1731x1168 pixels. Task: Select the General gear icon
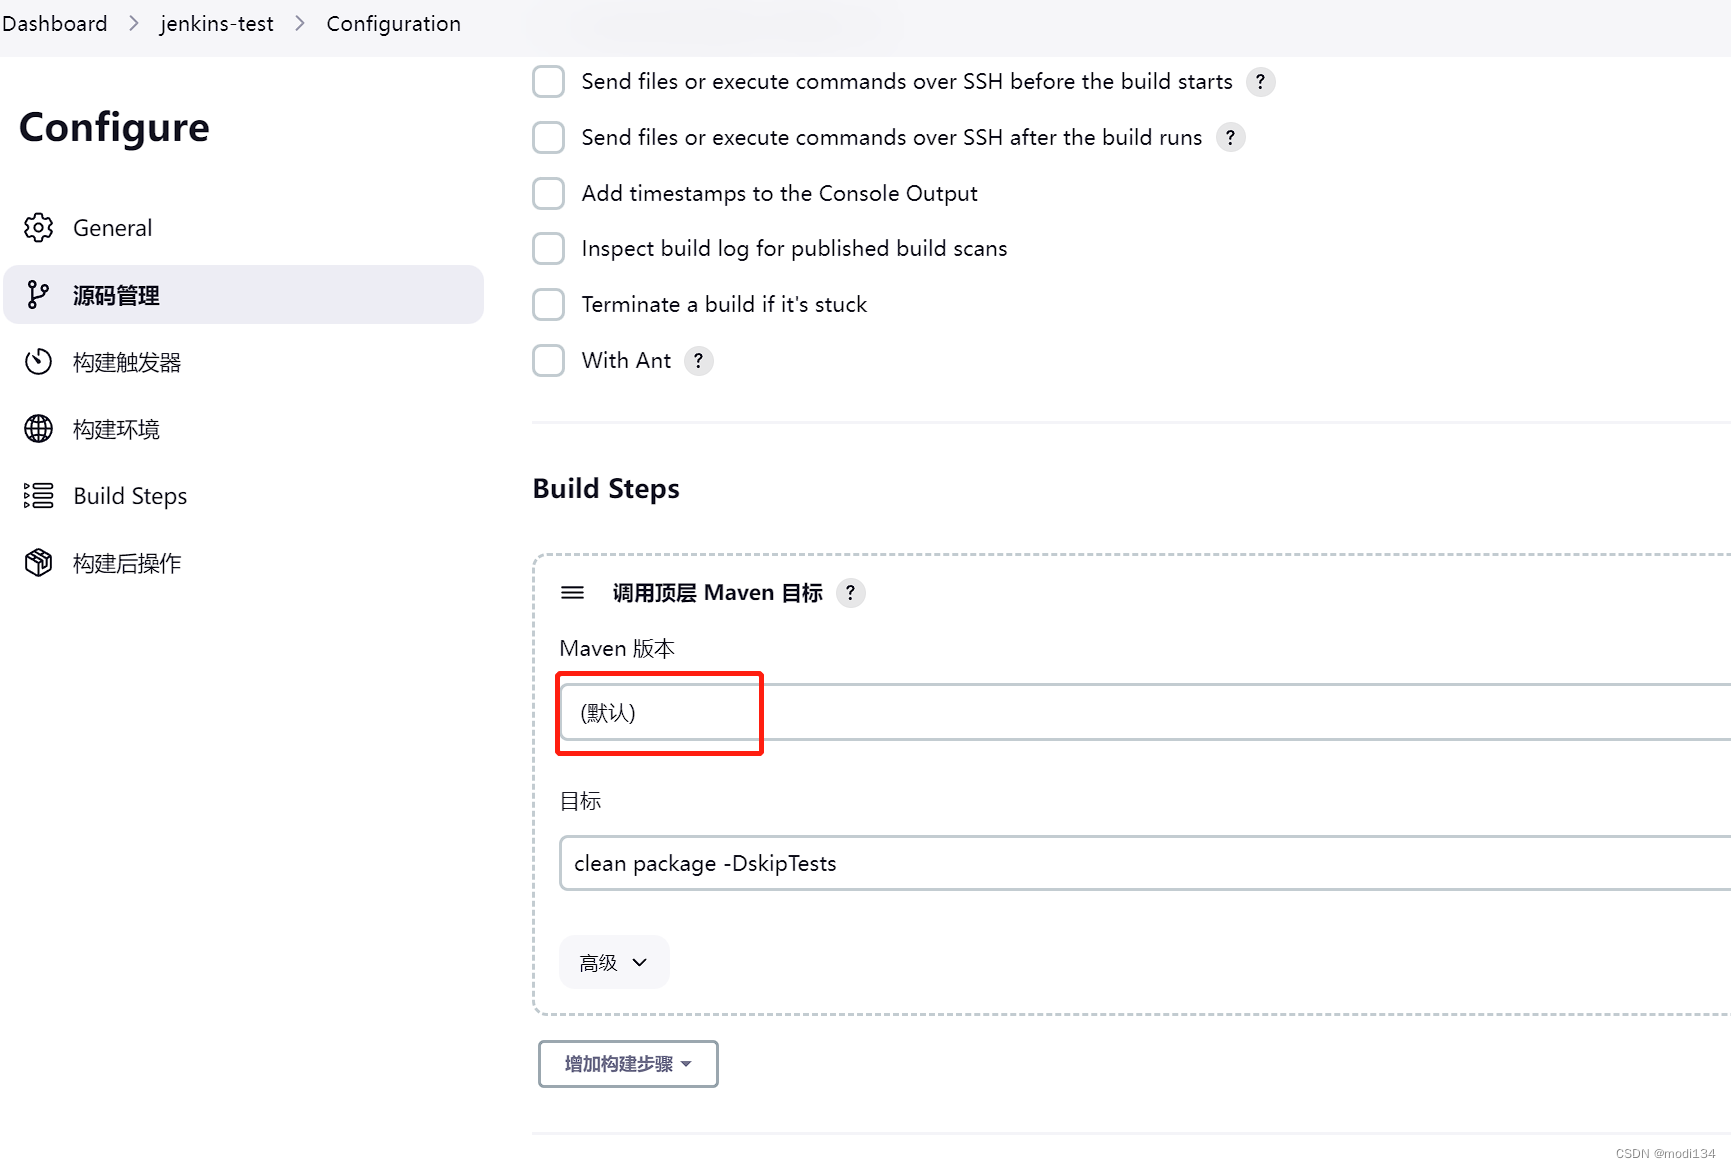point(38,227)
